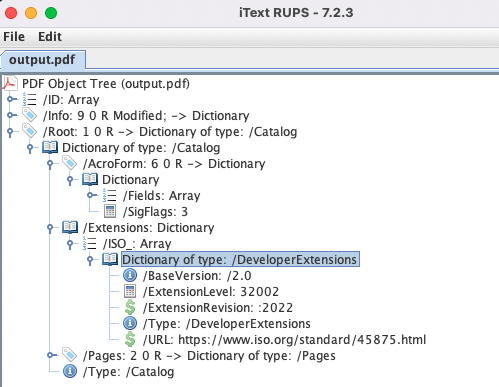Select the '/SigFlags: 3' row
499x387 pixels.
pos(155,212)
